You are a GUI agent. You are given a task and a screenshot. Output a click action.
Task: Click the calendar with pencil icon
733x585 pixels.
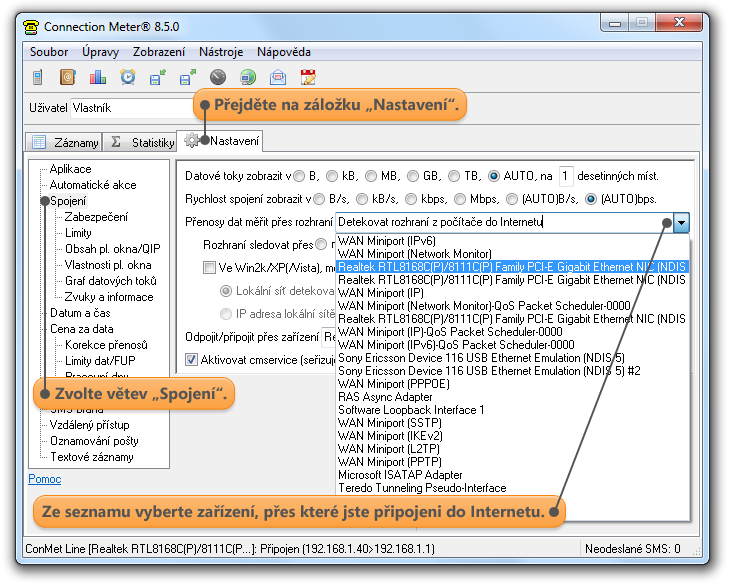(x=308, y=77)
